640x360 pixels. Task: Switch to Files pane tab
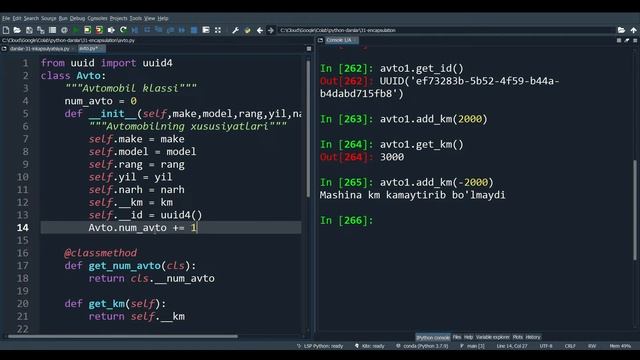pos(457,337)
